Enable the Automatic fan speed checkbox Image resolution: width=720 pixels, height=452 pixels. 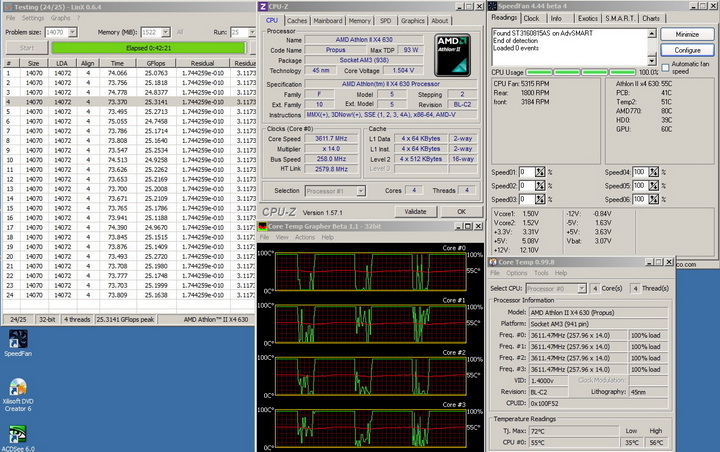click(667, 67)
